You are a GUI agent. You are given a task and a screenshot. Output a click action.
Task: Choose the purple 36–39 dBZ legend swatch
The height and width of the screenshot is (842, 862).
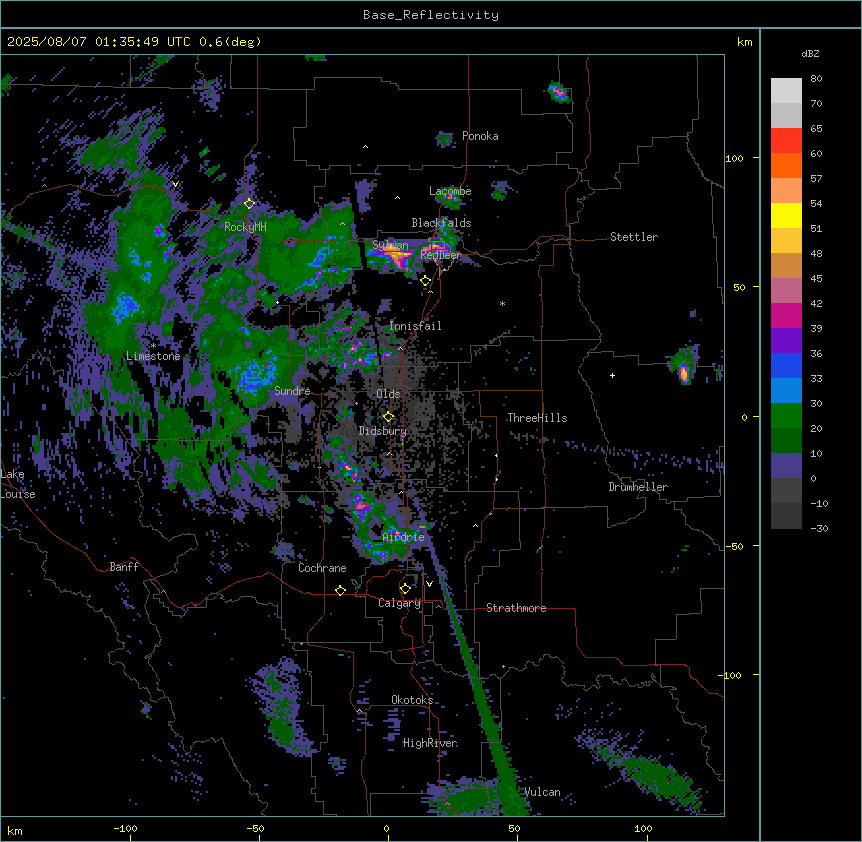[x=786, y=341]
